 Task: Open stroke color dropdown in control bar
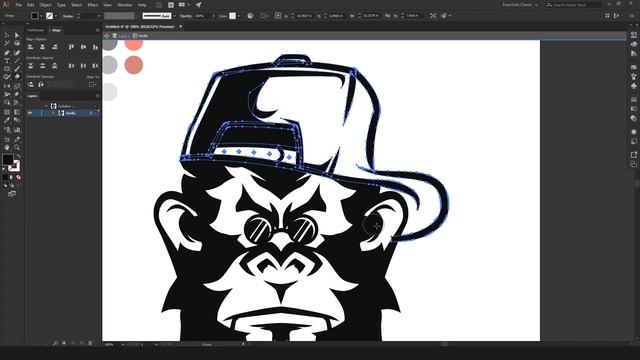pos(56,16)
